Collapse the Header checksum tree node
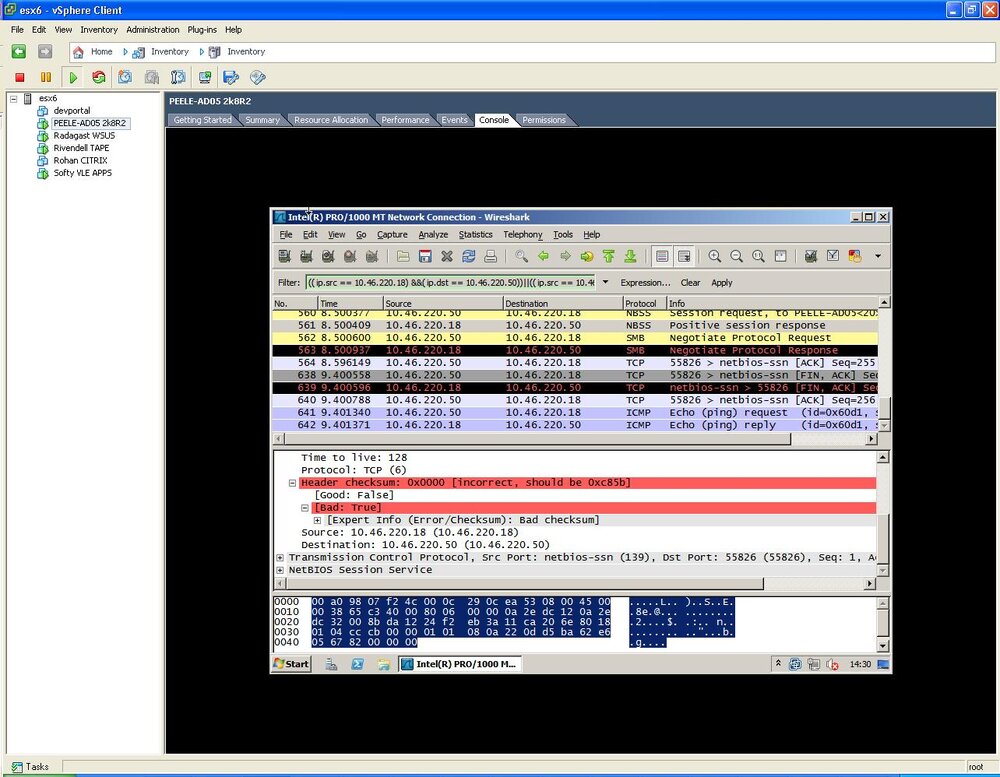Viewport: 1000px width, 777px height. (292, 483)
